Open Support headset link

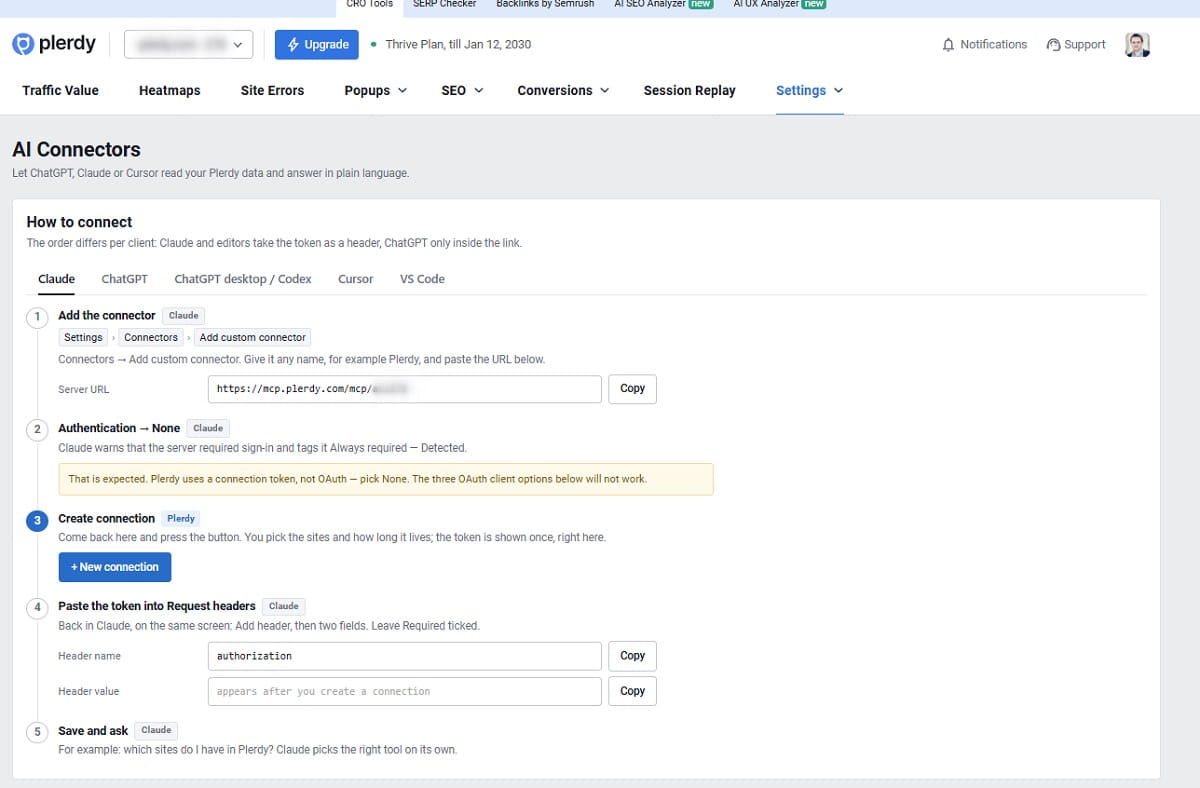(x=1076, y=45)
